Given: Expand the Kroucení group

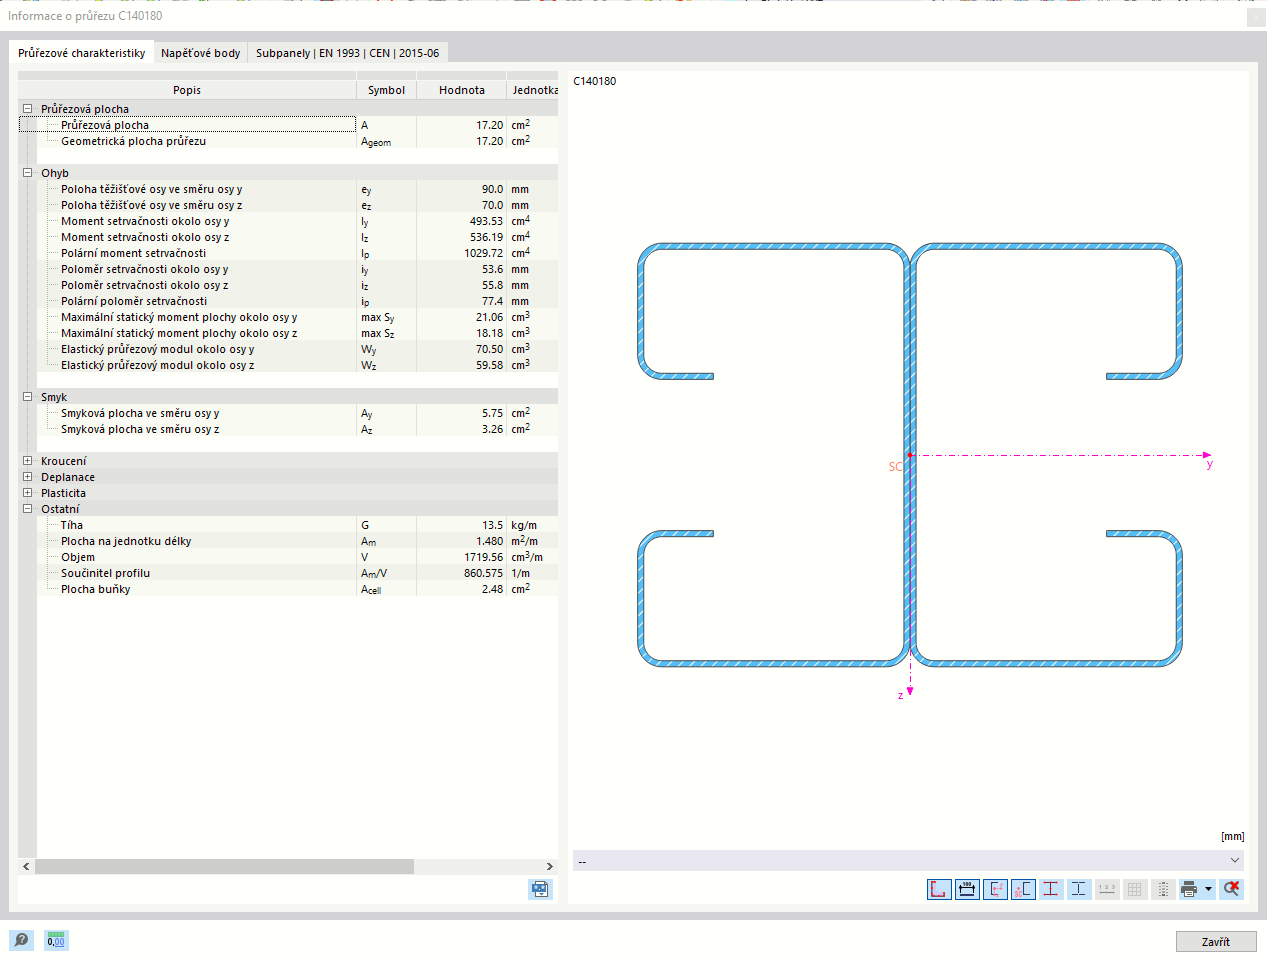Looking at the screenshot, I should [x=28, y=461].
